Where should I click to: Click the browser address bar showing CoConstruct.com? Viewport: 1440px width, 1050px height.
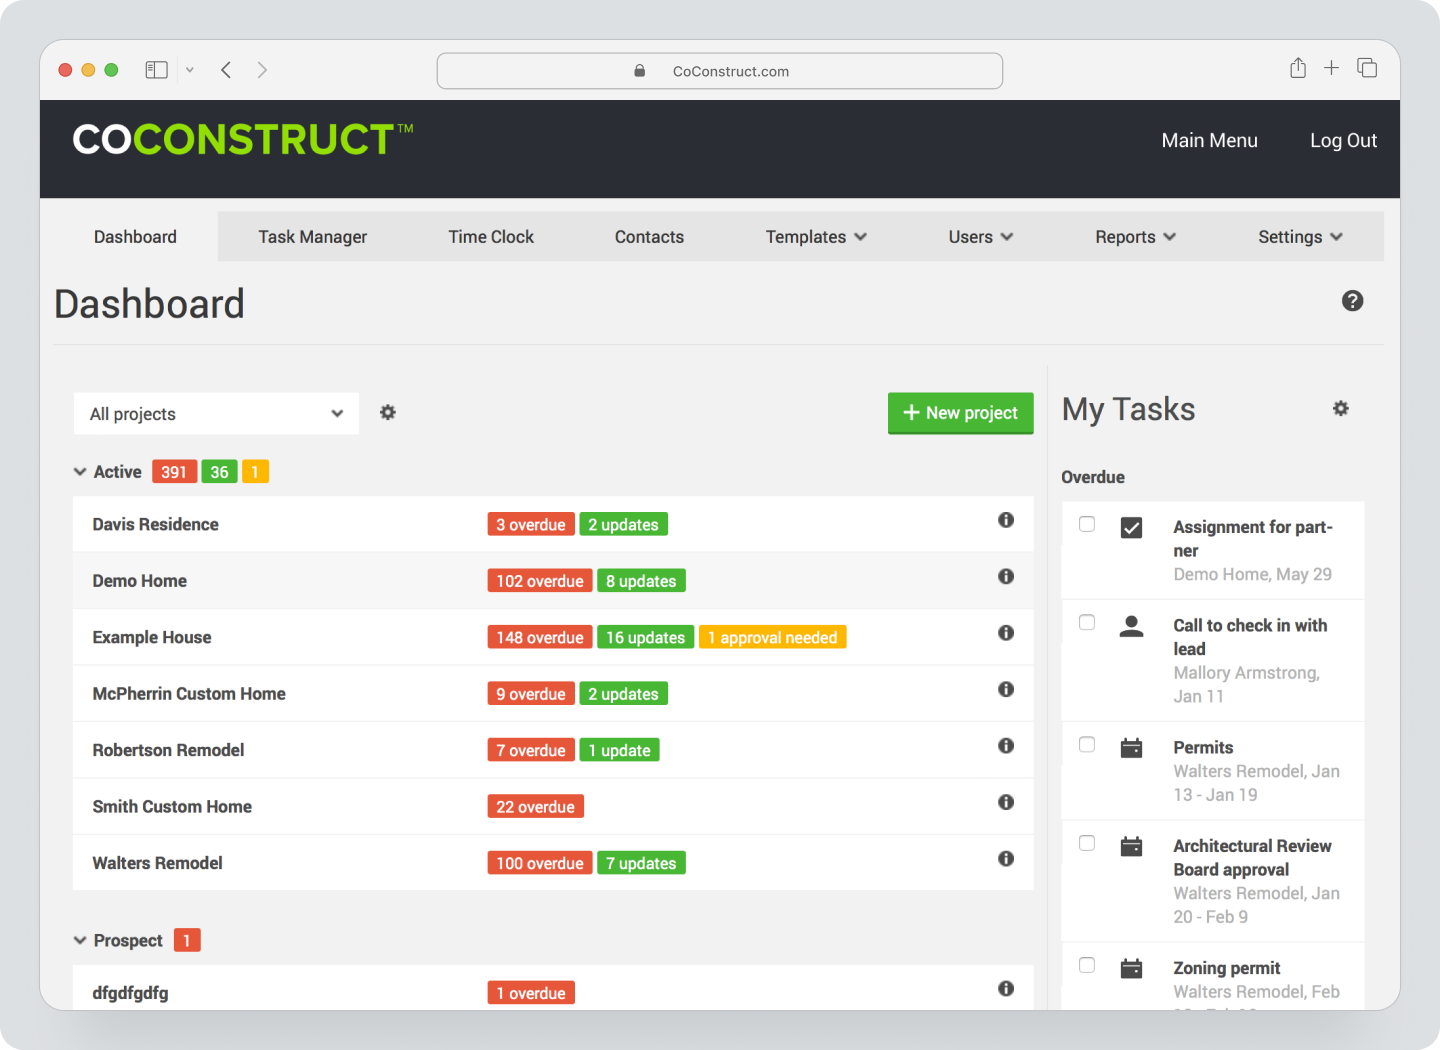click(720, 70)
